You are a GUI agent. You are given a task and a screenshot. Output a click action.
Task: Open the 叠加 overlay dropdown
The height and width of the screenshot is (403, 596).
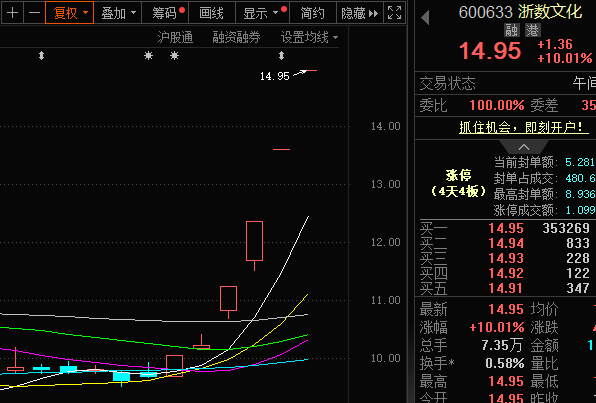117,13
